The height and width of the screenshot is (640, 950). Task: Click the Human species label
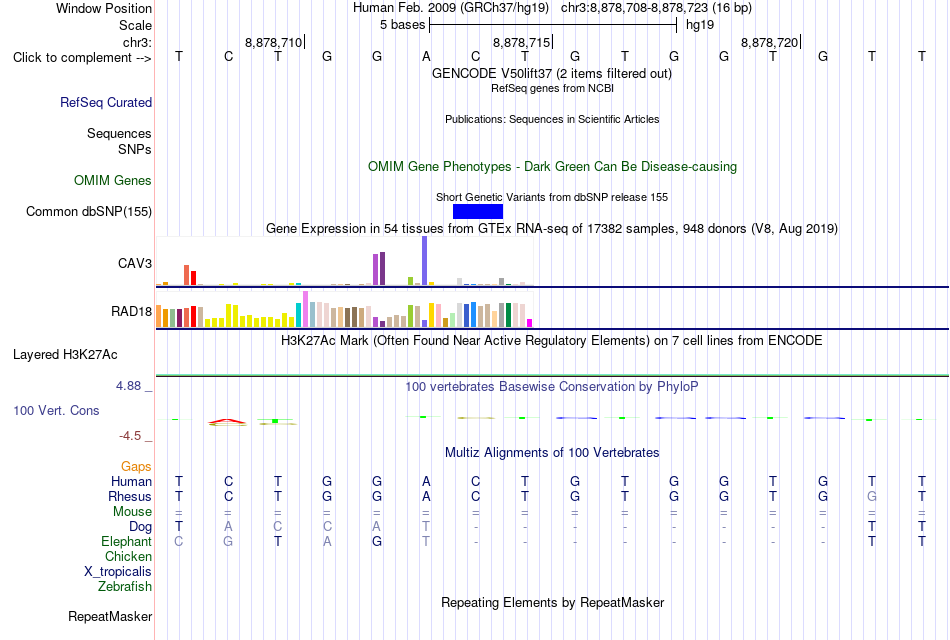(131, 482)
